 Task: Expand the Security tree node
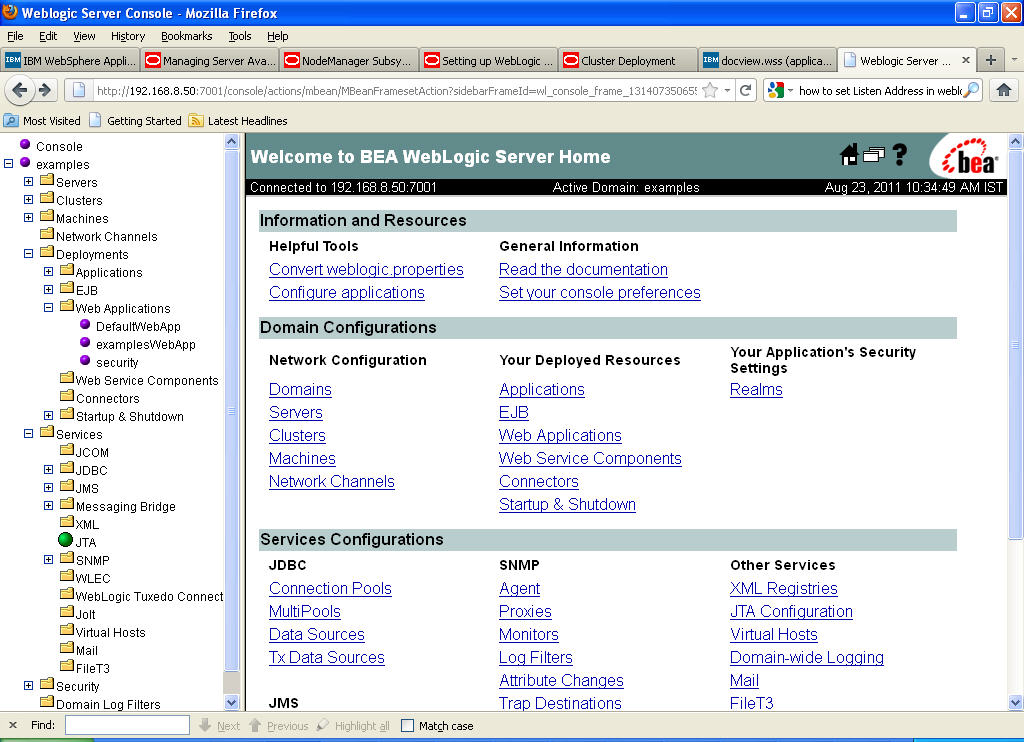[x=28, y=685]
